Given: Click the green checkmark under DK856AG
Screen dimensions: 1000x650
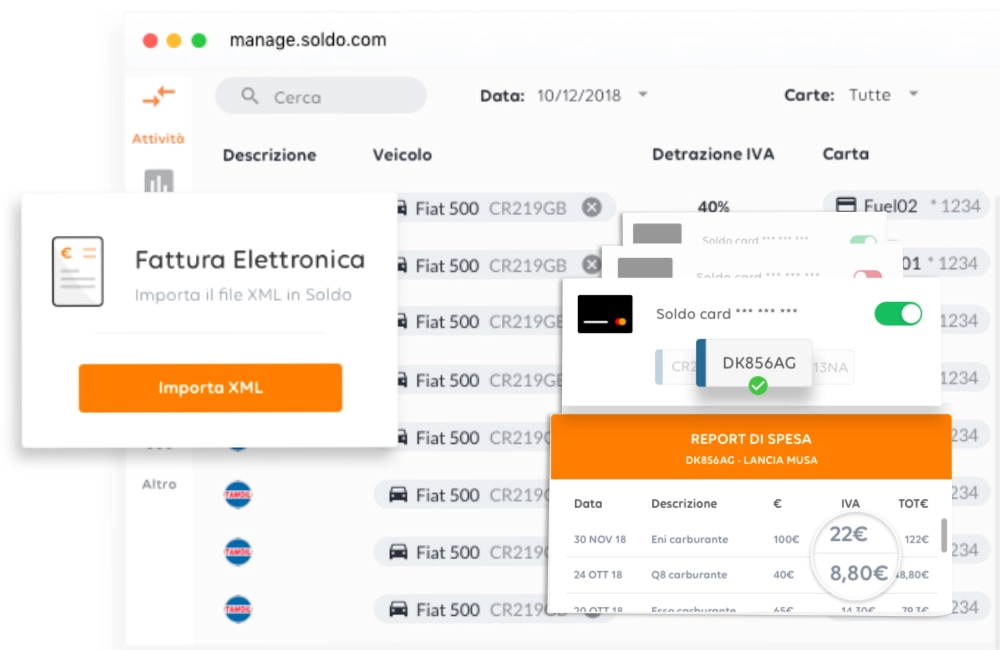Looking at the screenshot, I should coord(758,385).
